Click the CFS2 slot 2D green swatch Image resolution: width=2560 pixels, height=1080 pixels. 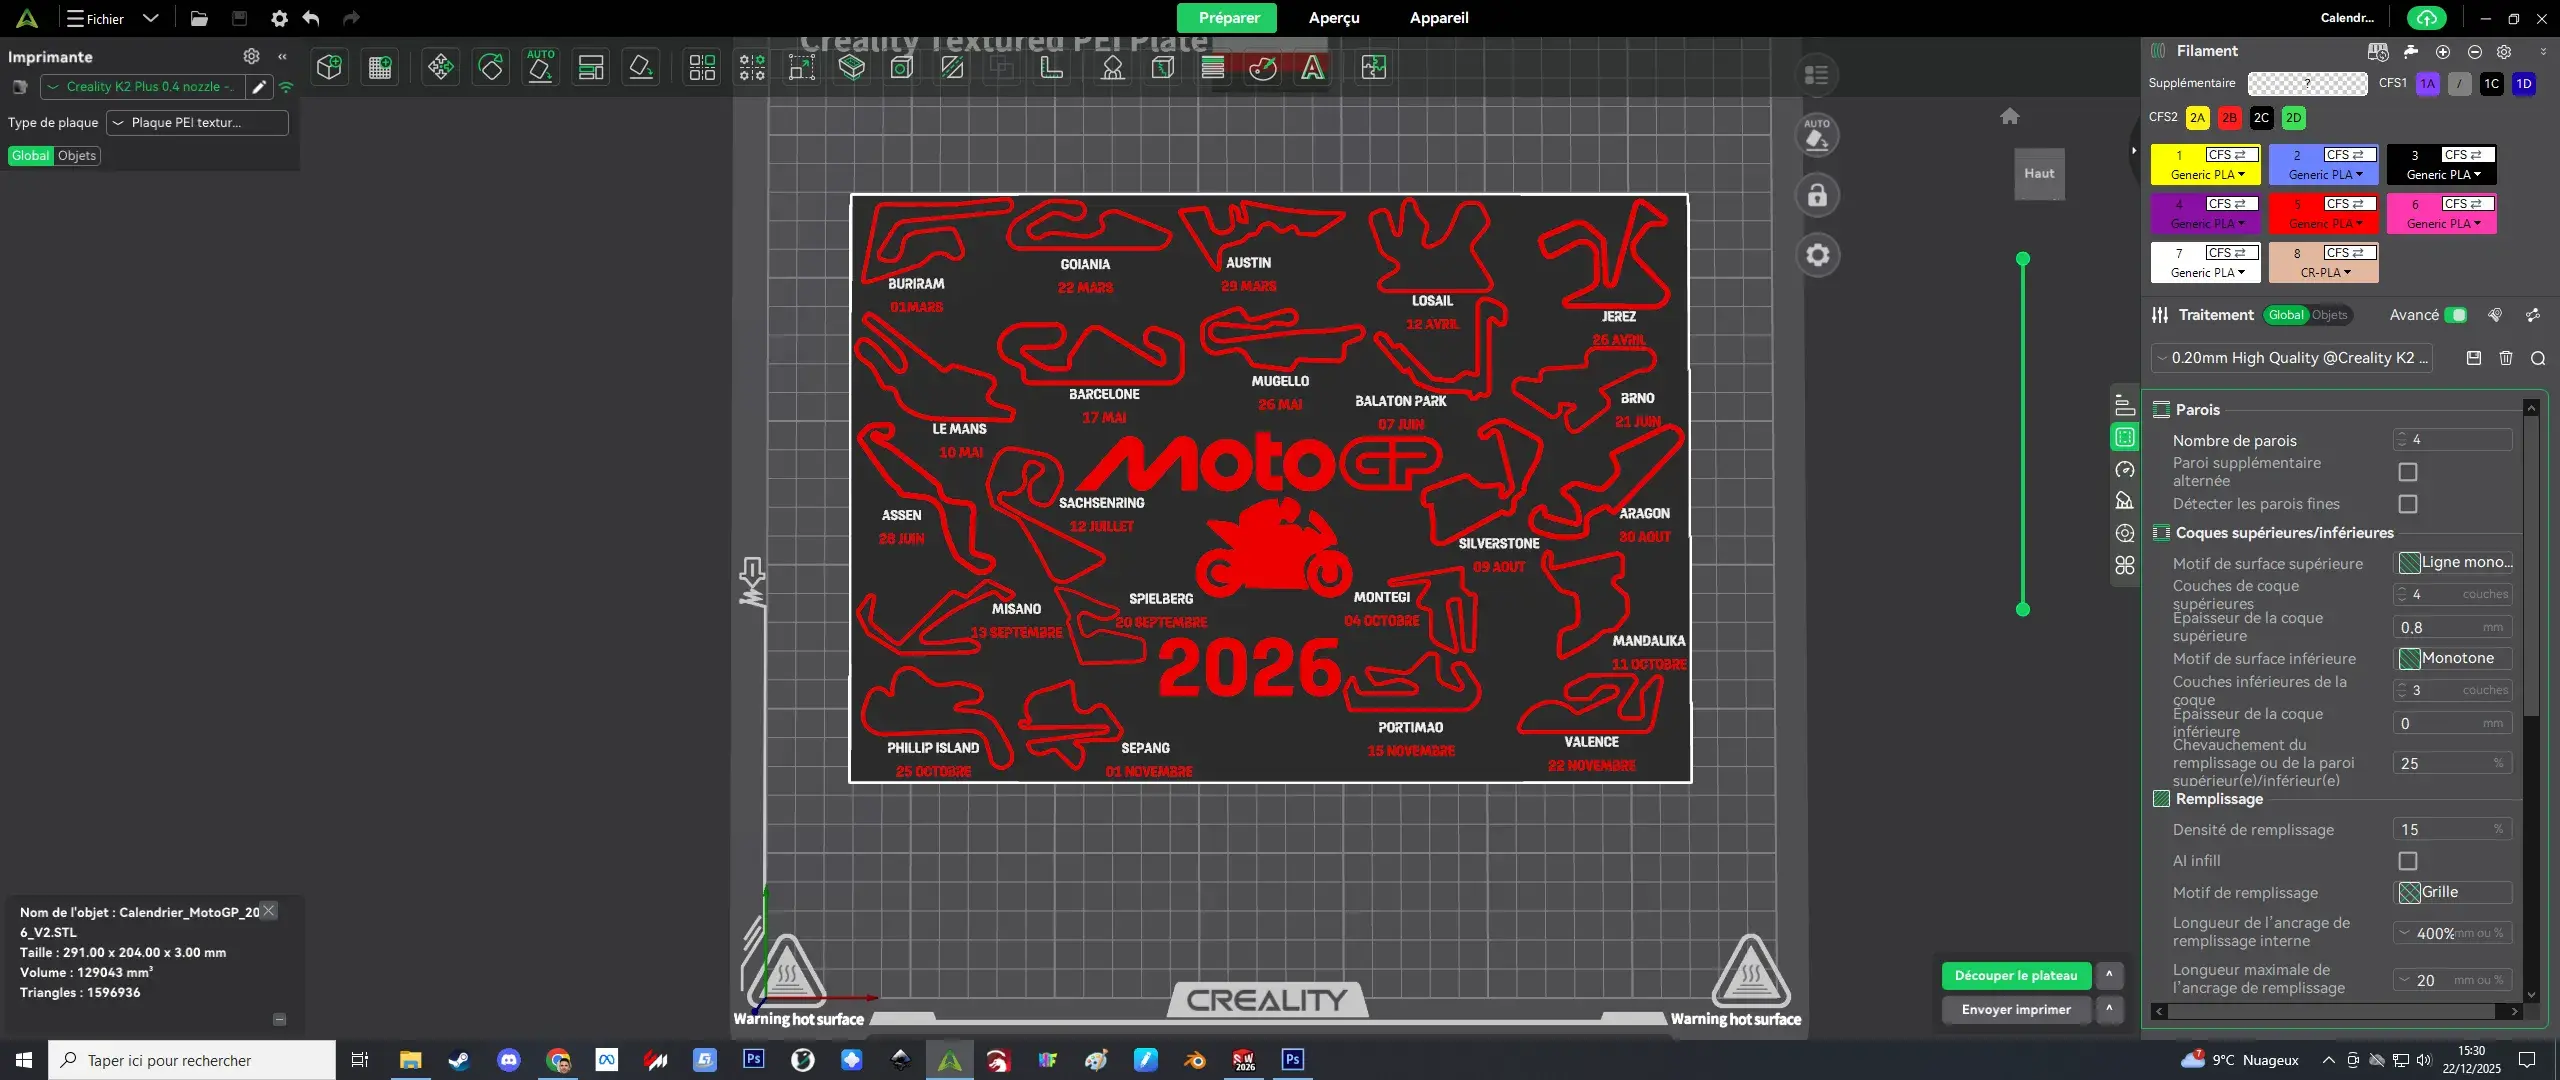2293,118
